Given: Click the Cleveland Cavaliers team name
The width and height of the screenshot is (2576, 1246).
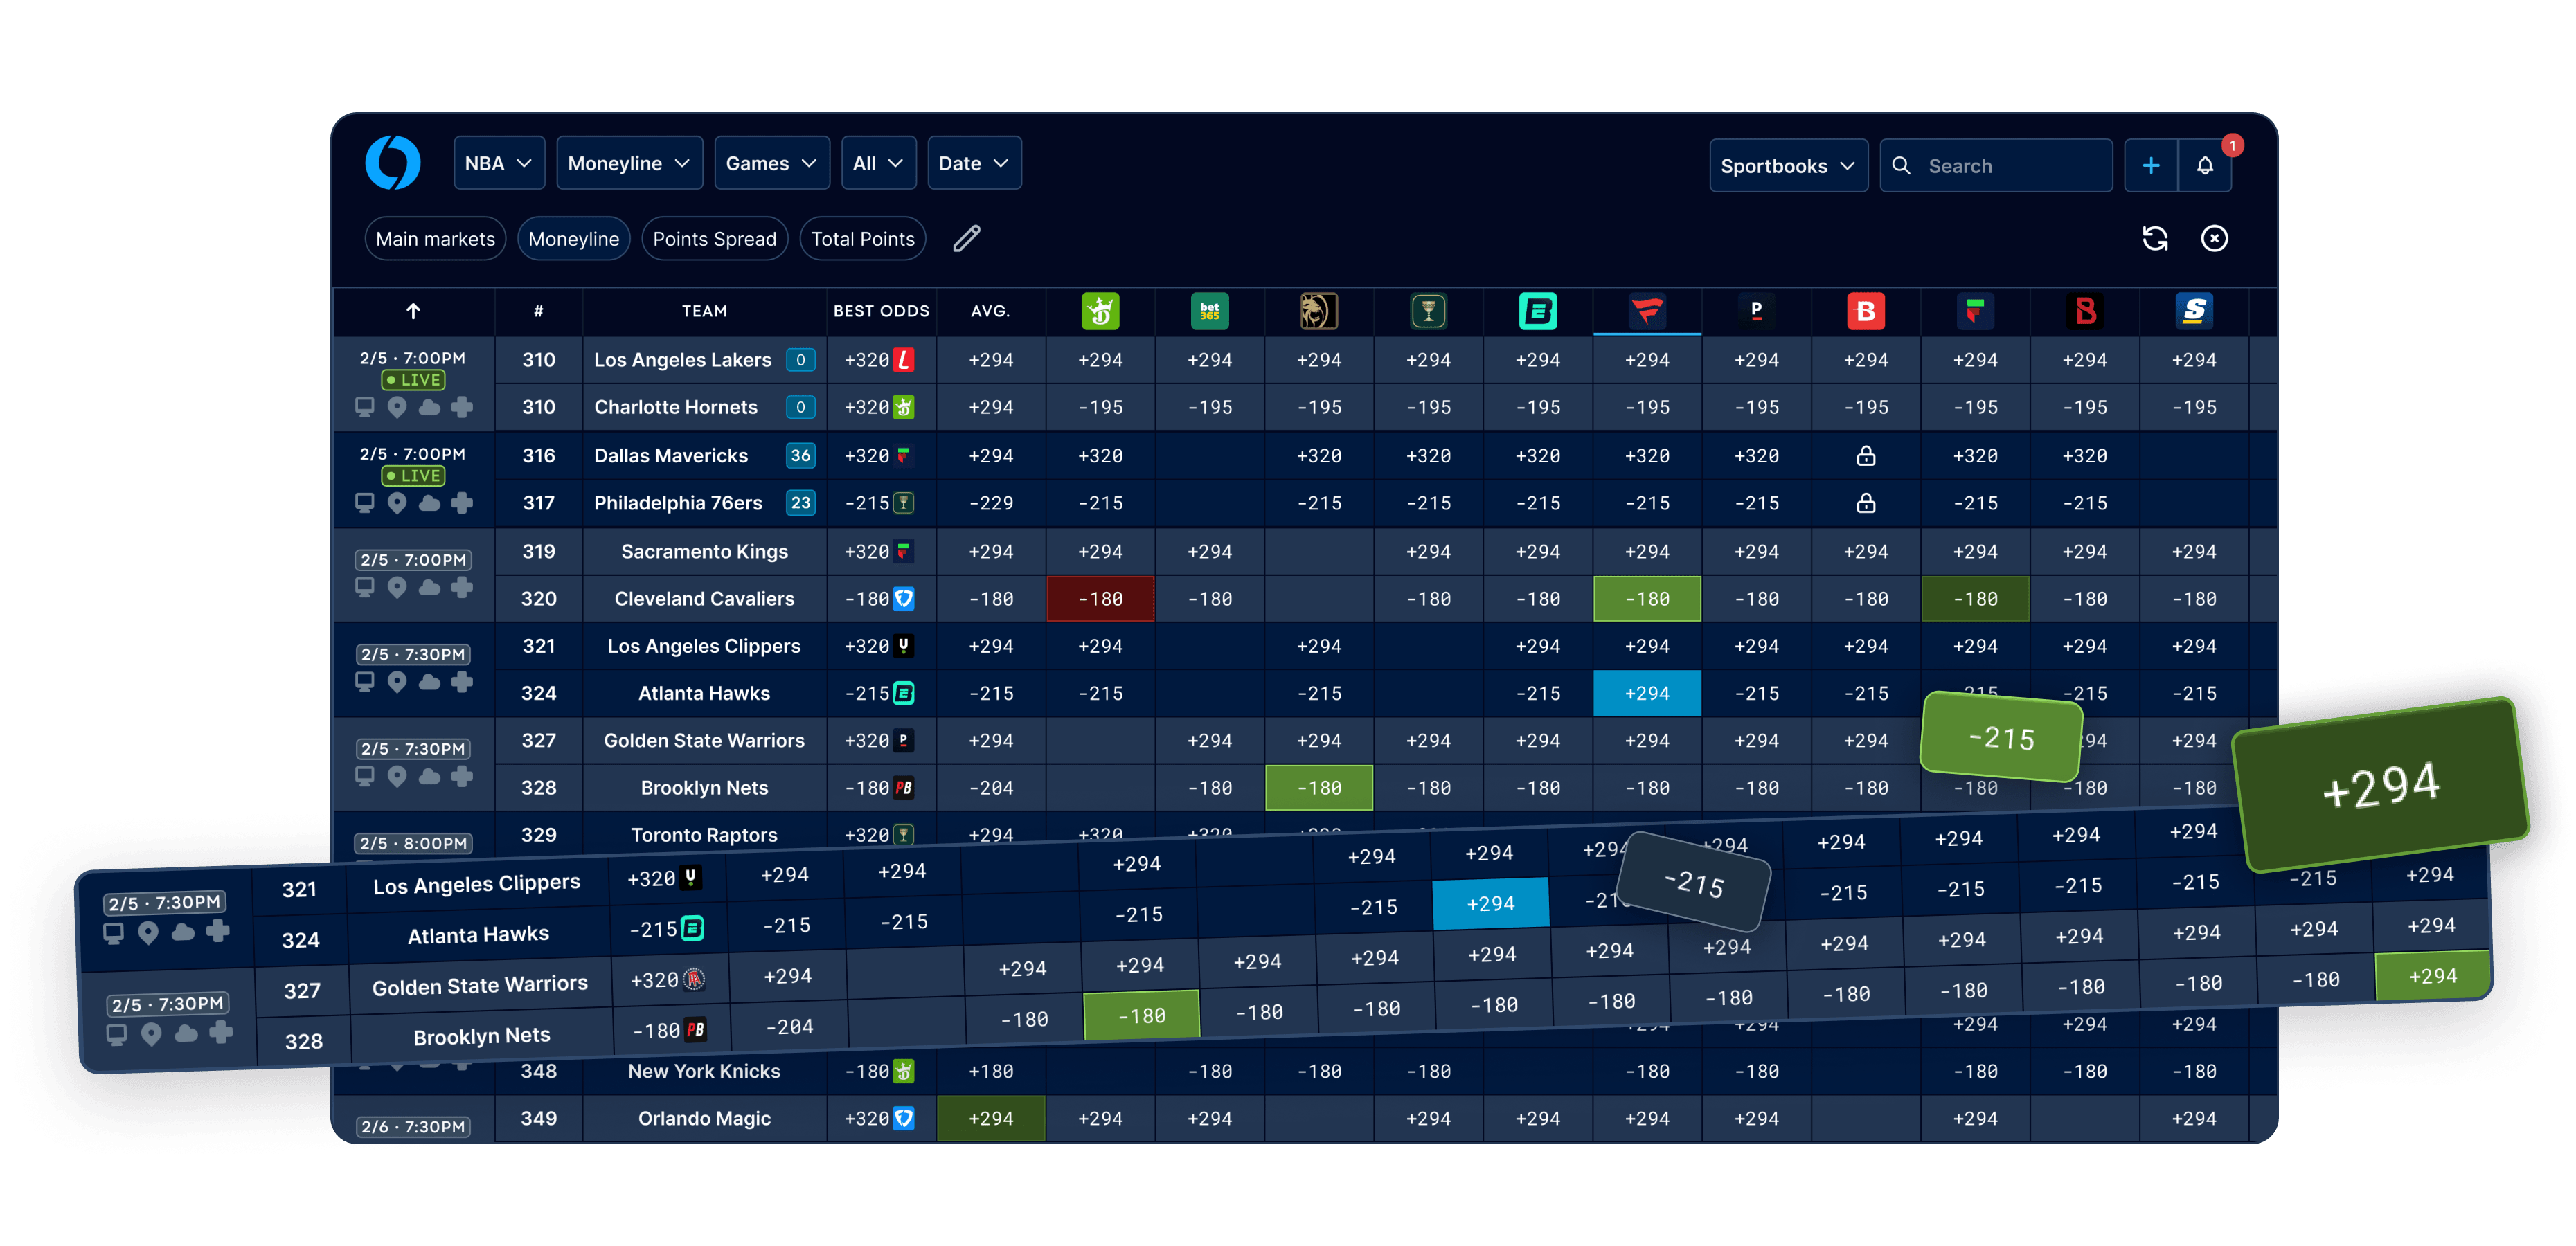Looking at the screenshot, I should (704, 599).
